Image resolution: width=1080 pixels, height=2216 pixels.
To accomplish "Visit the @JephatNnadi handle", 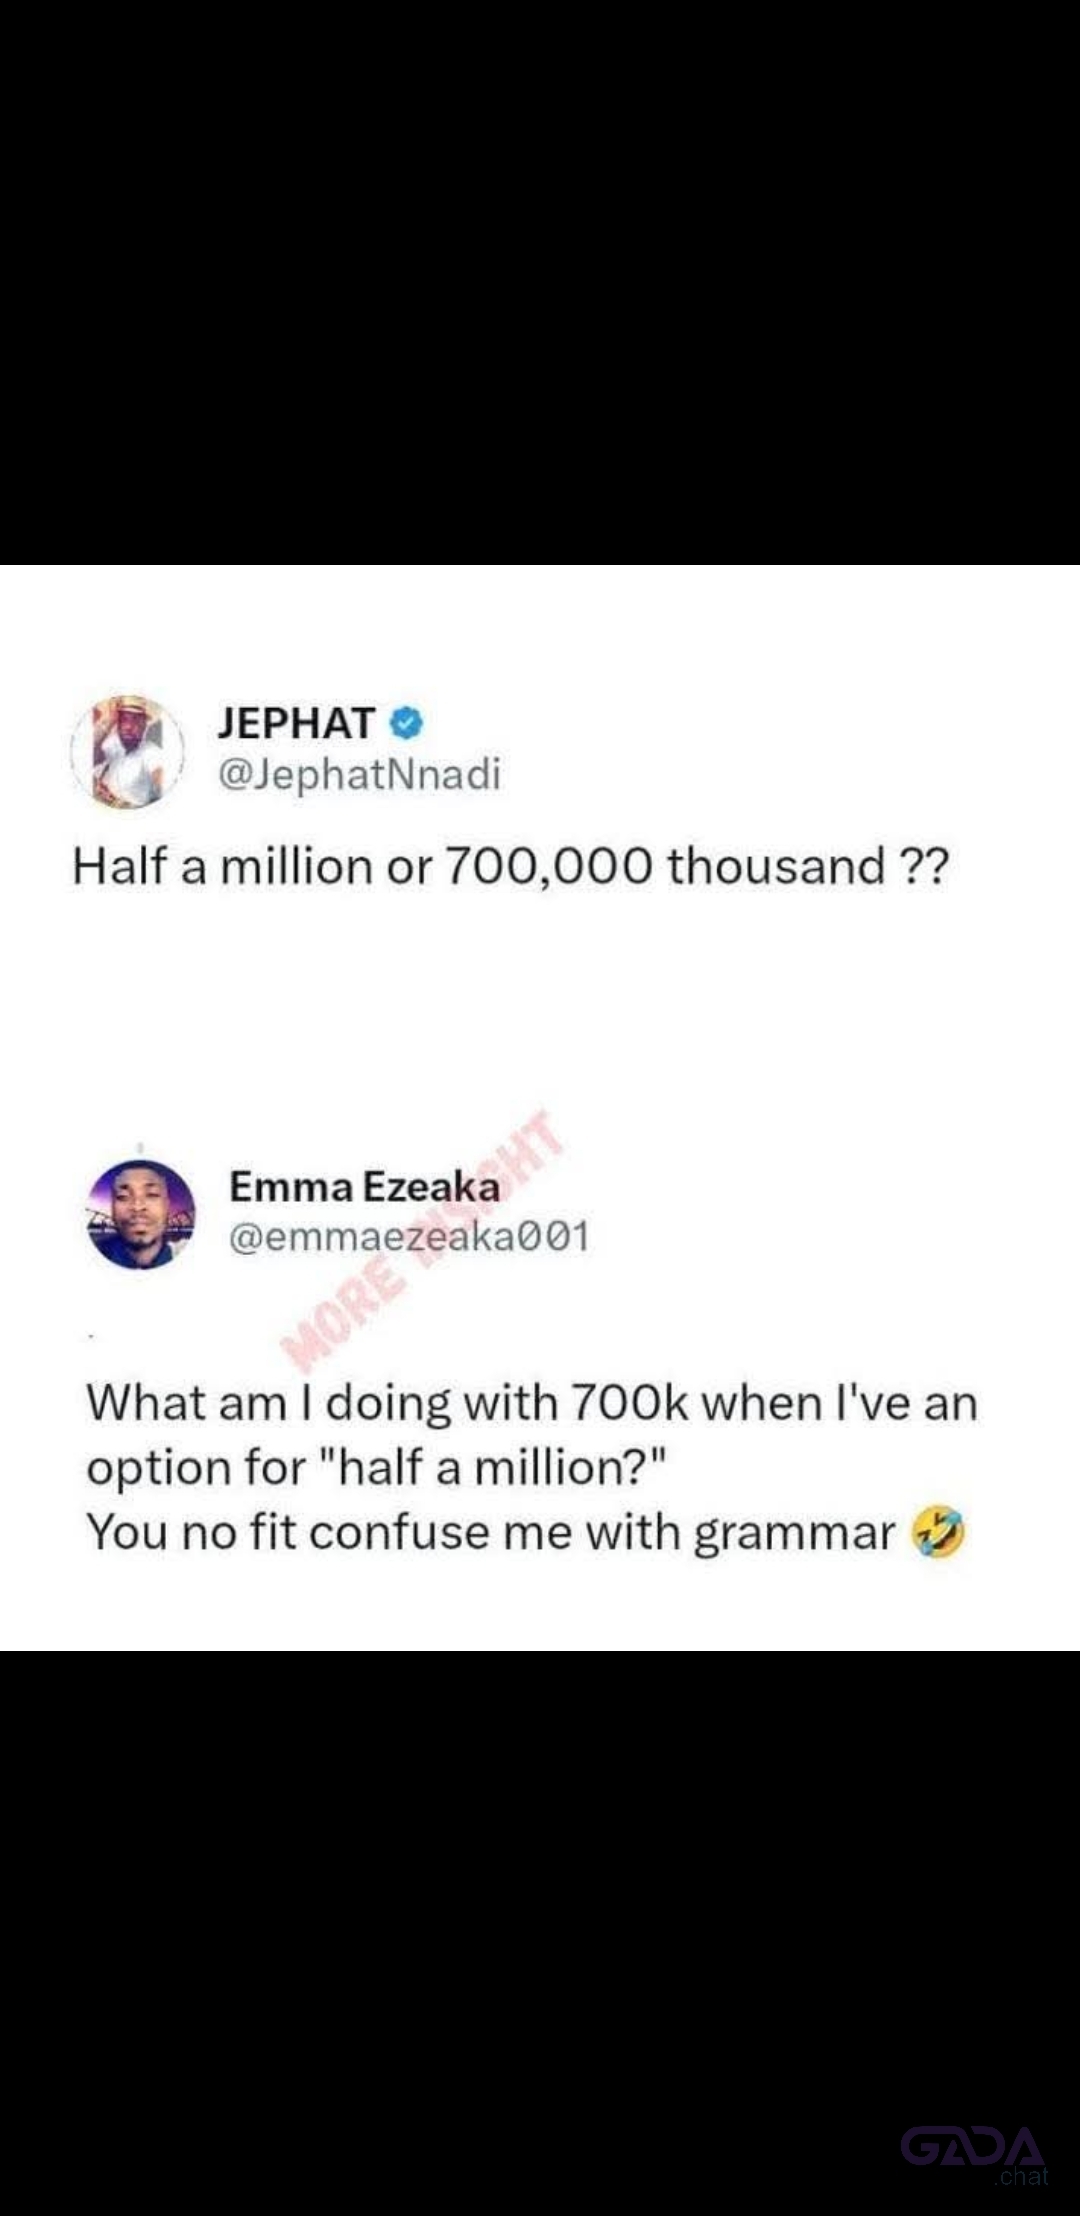I will [359, 774].
